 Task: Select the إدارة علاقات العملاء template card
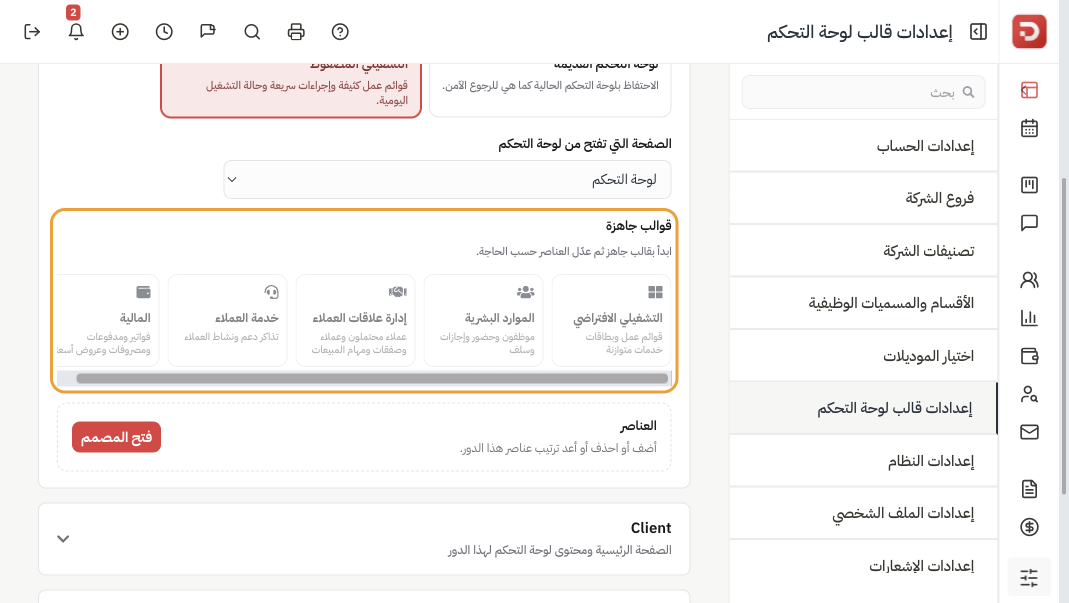pos(355,321)
